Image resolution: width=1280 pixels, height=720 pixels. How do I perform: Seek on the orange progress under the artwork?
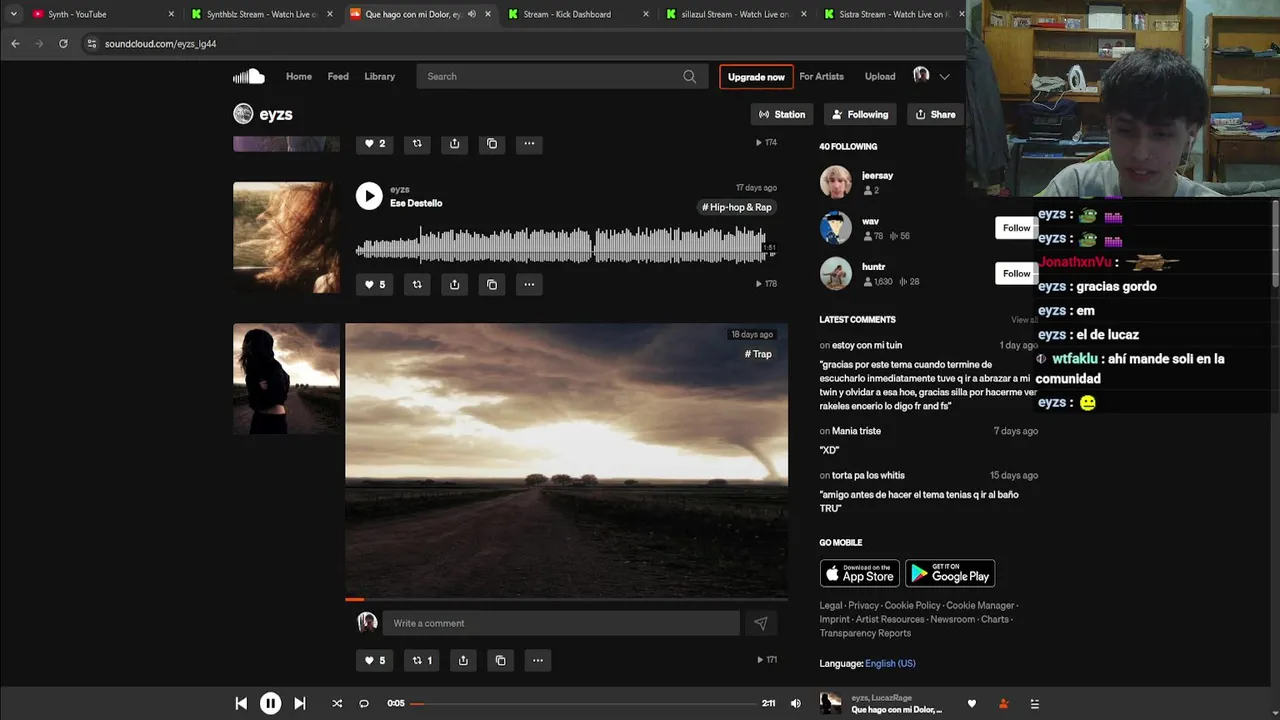tap(566, 599)
